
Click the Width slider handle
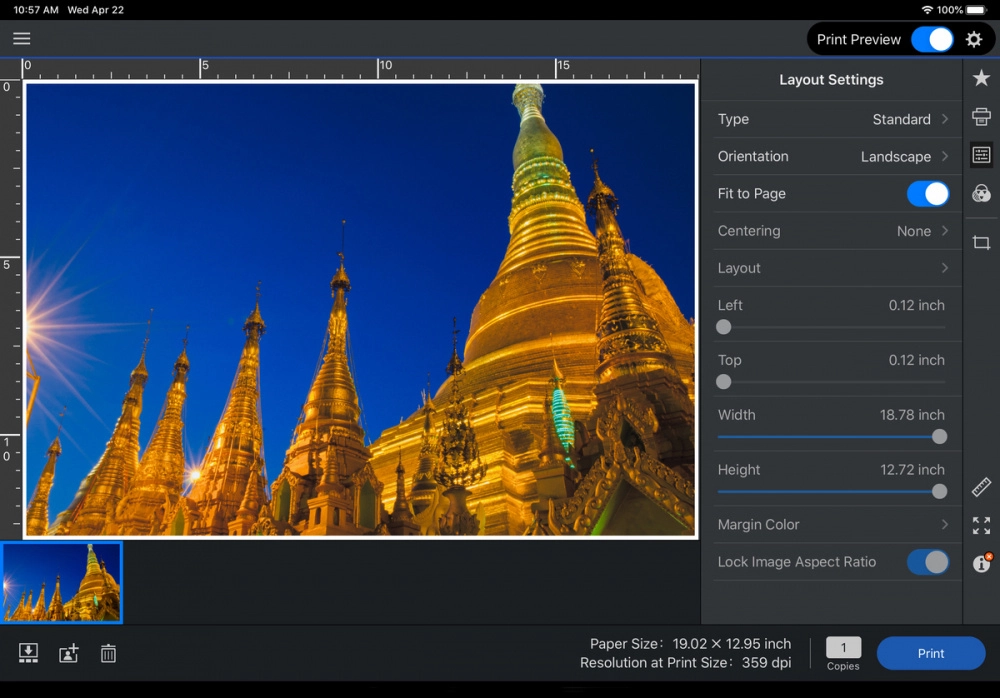(939, 437)
